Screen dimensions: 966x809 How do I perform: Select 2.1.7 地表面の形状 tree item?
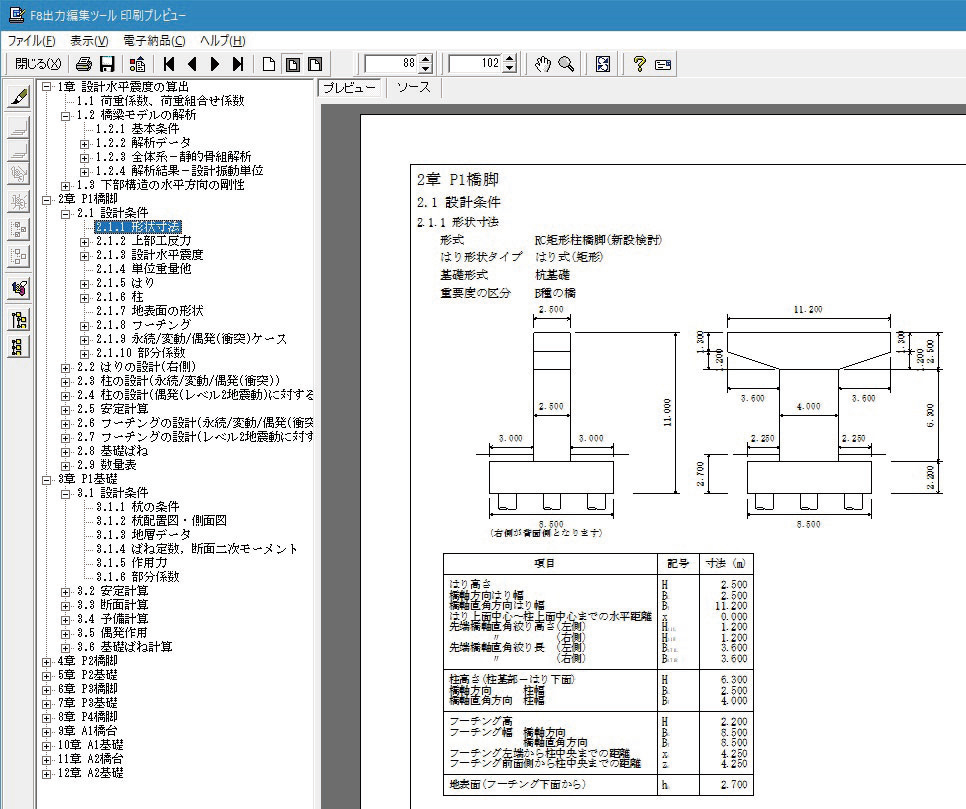(149, 311)
